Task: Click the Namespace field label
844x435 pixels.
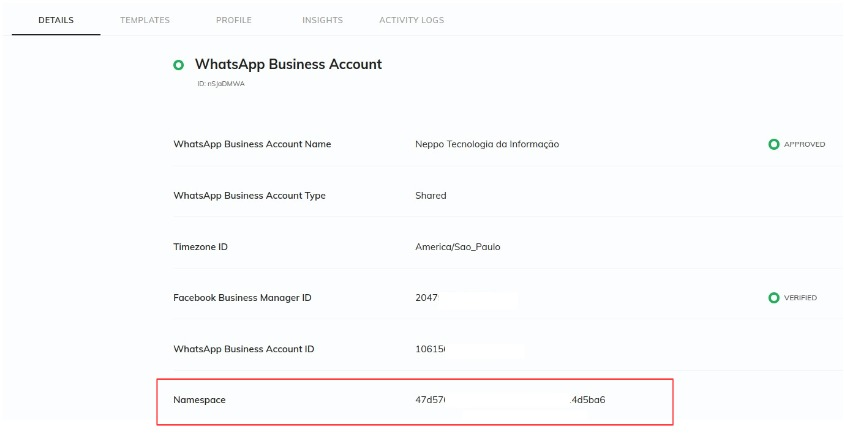Action: click(199, 400)
